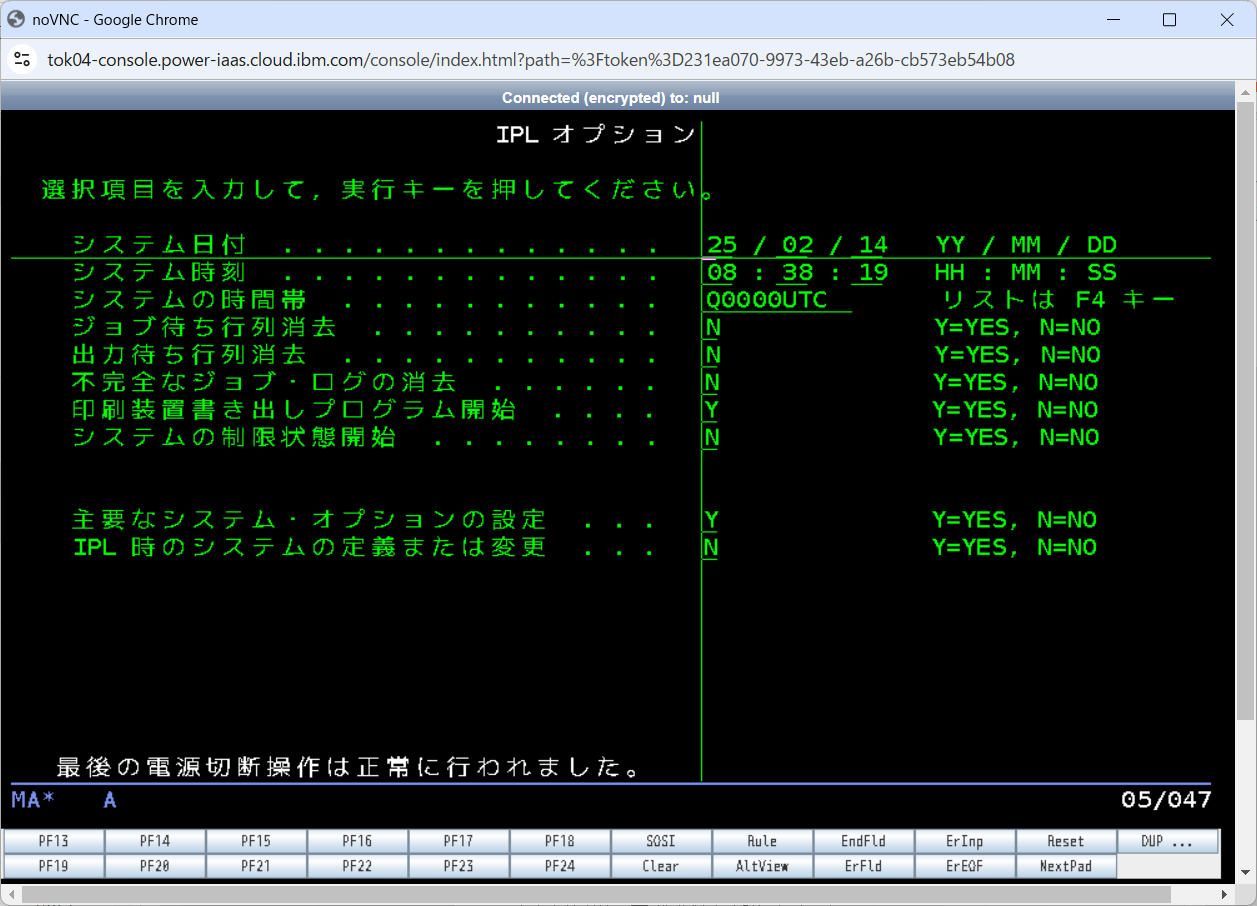
Task: Click the PF16 function key button
Action: point(357,841)
